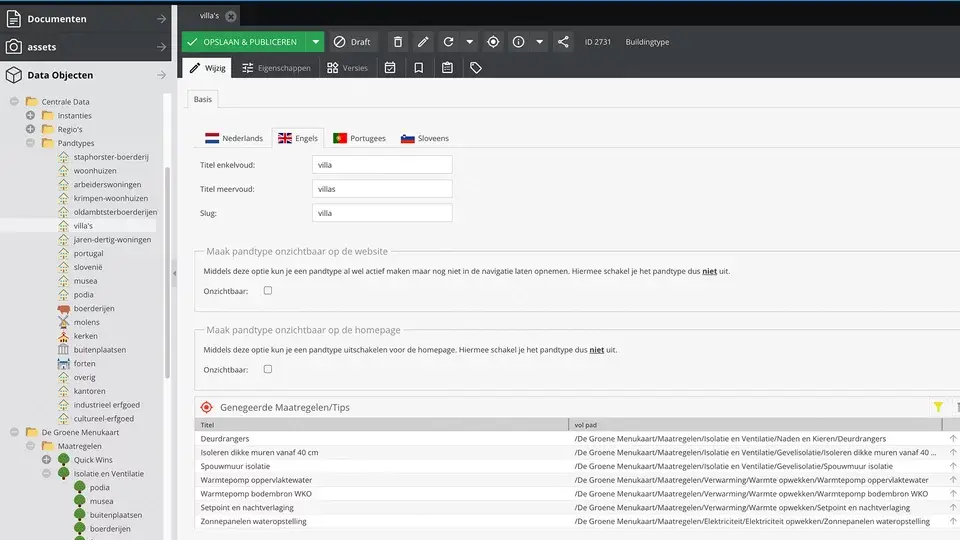Switch to Sloveens language tab
The height and width of the screenshot is (540, 960).
(x=425, y=138)
